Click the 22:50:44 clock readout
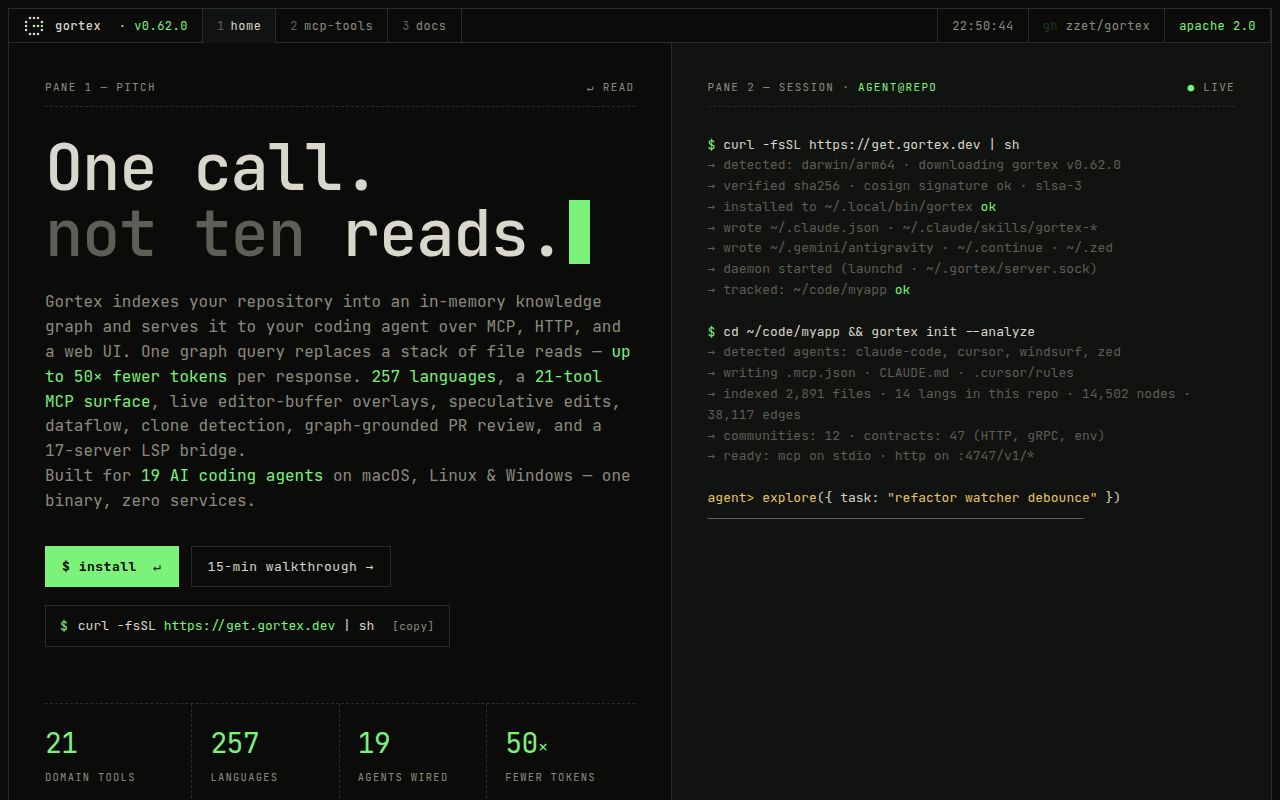Viewport: 1280px width, 800px height. coord(983,26)
